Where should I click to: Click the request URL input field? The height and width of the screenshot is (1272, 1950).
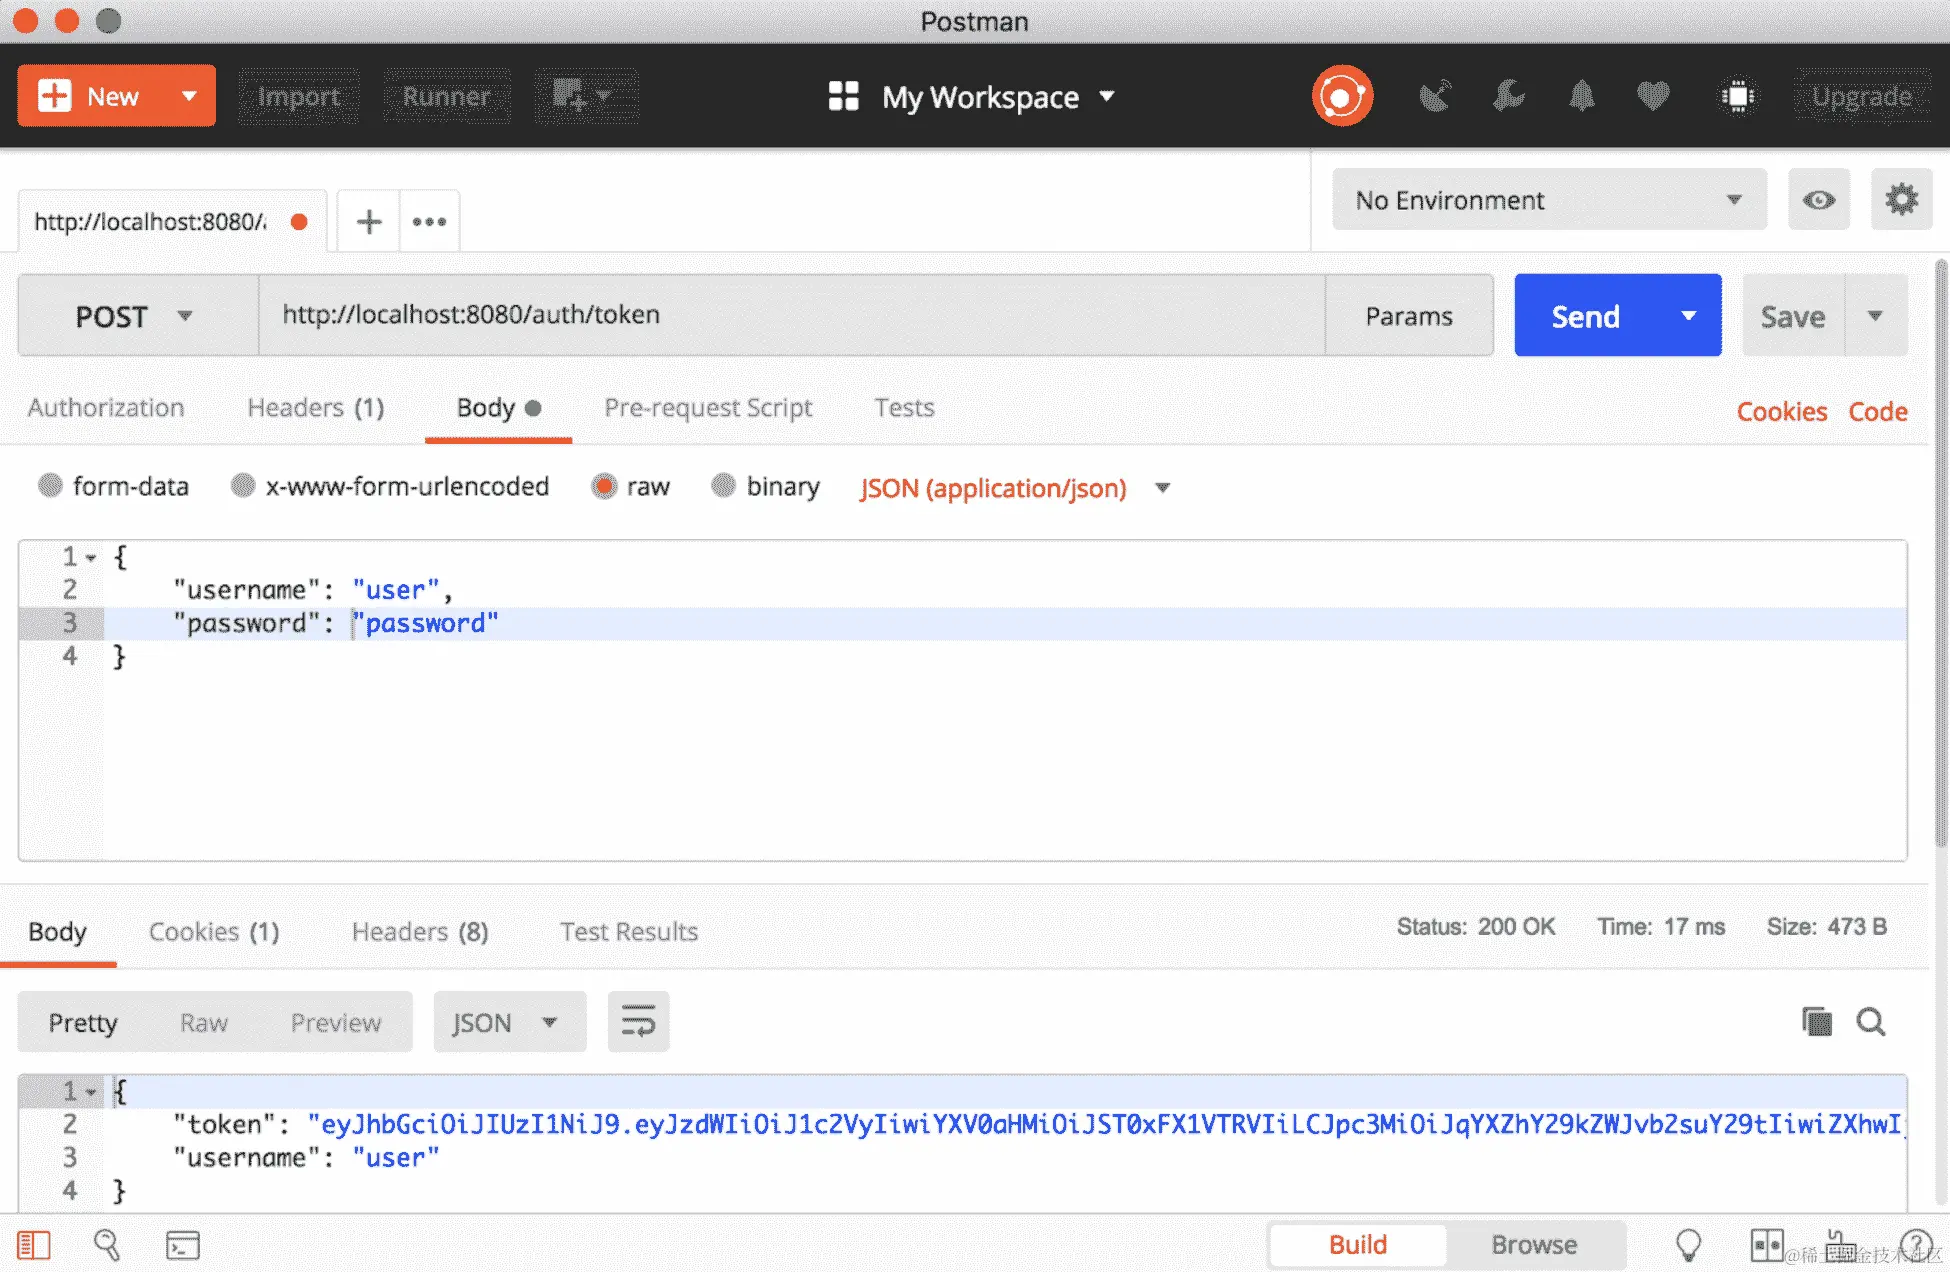[x=790, y=315]
